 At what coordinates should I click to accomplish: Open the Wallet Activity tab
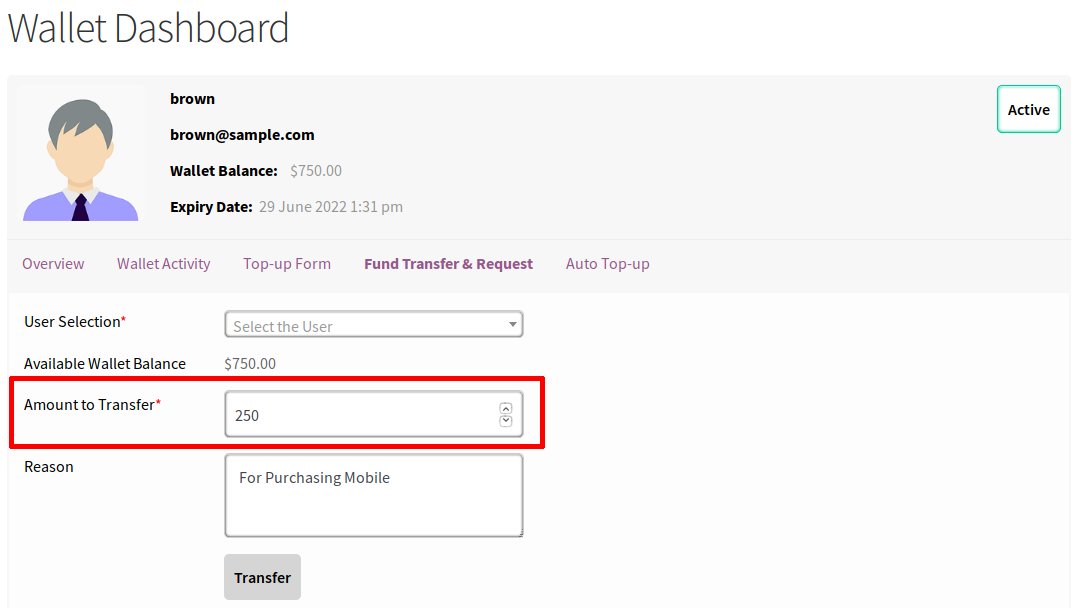coord(163,264)
